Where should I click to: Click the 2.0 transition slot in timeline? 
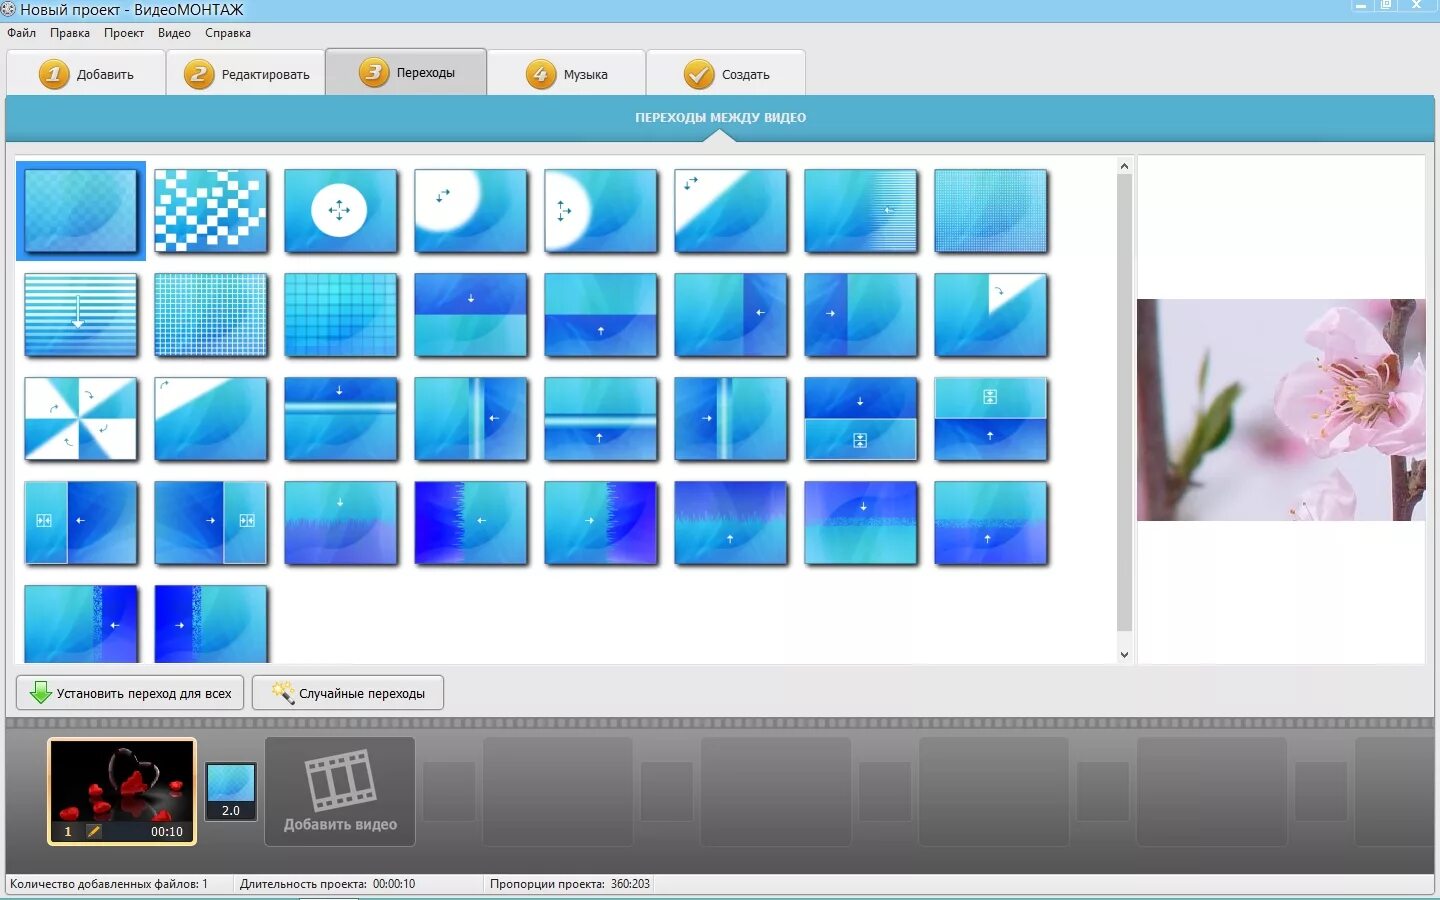coord(231,792)
